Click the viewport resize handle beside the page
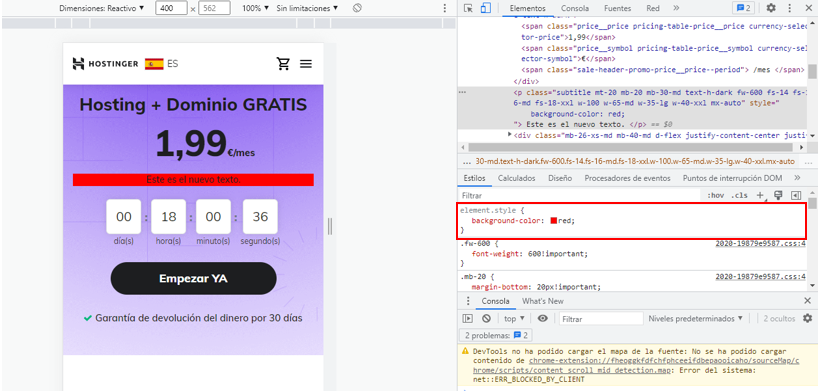Viewport: 819px width, 391px height. point(330,226)
